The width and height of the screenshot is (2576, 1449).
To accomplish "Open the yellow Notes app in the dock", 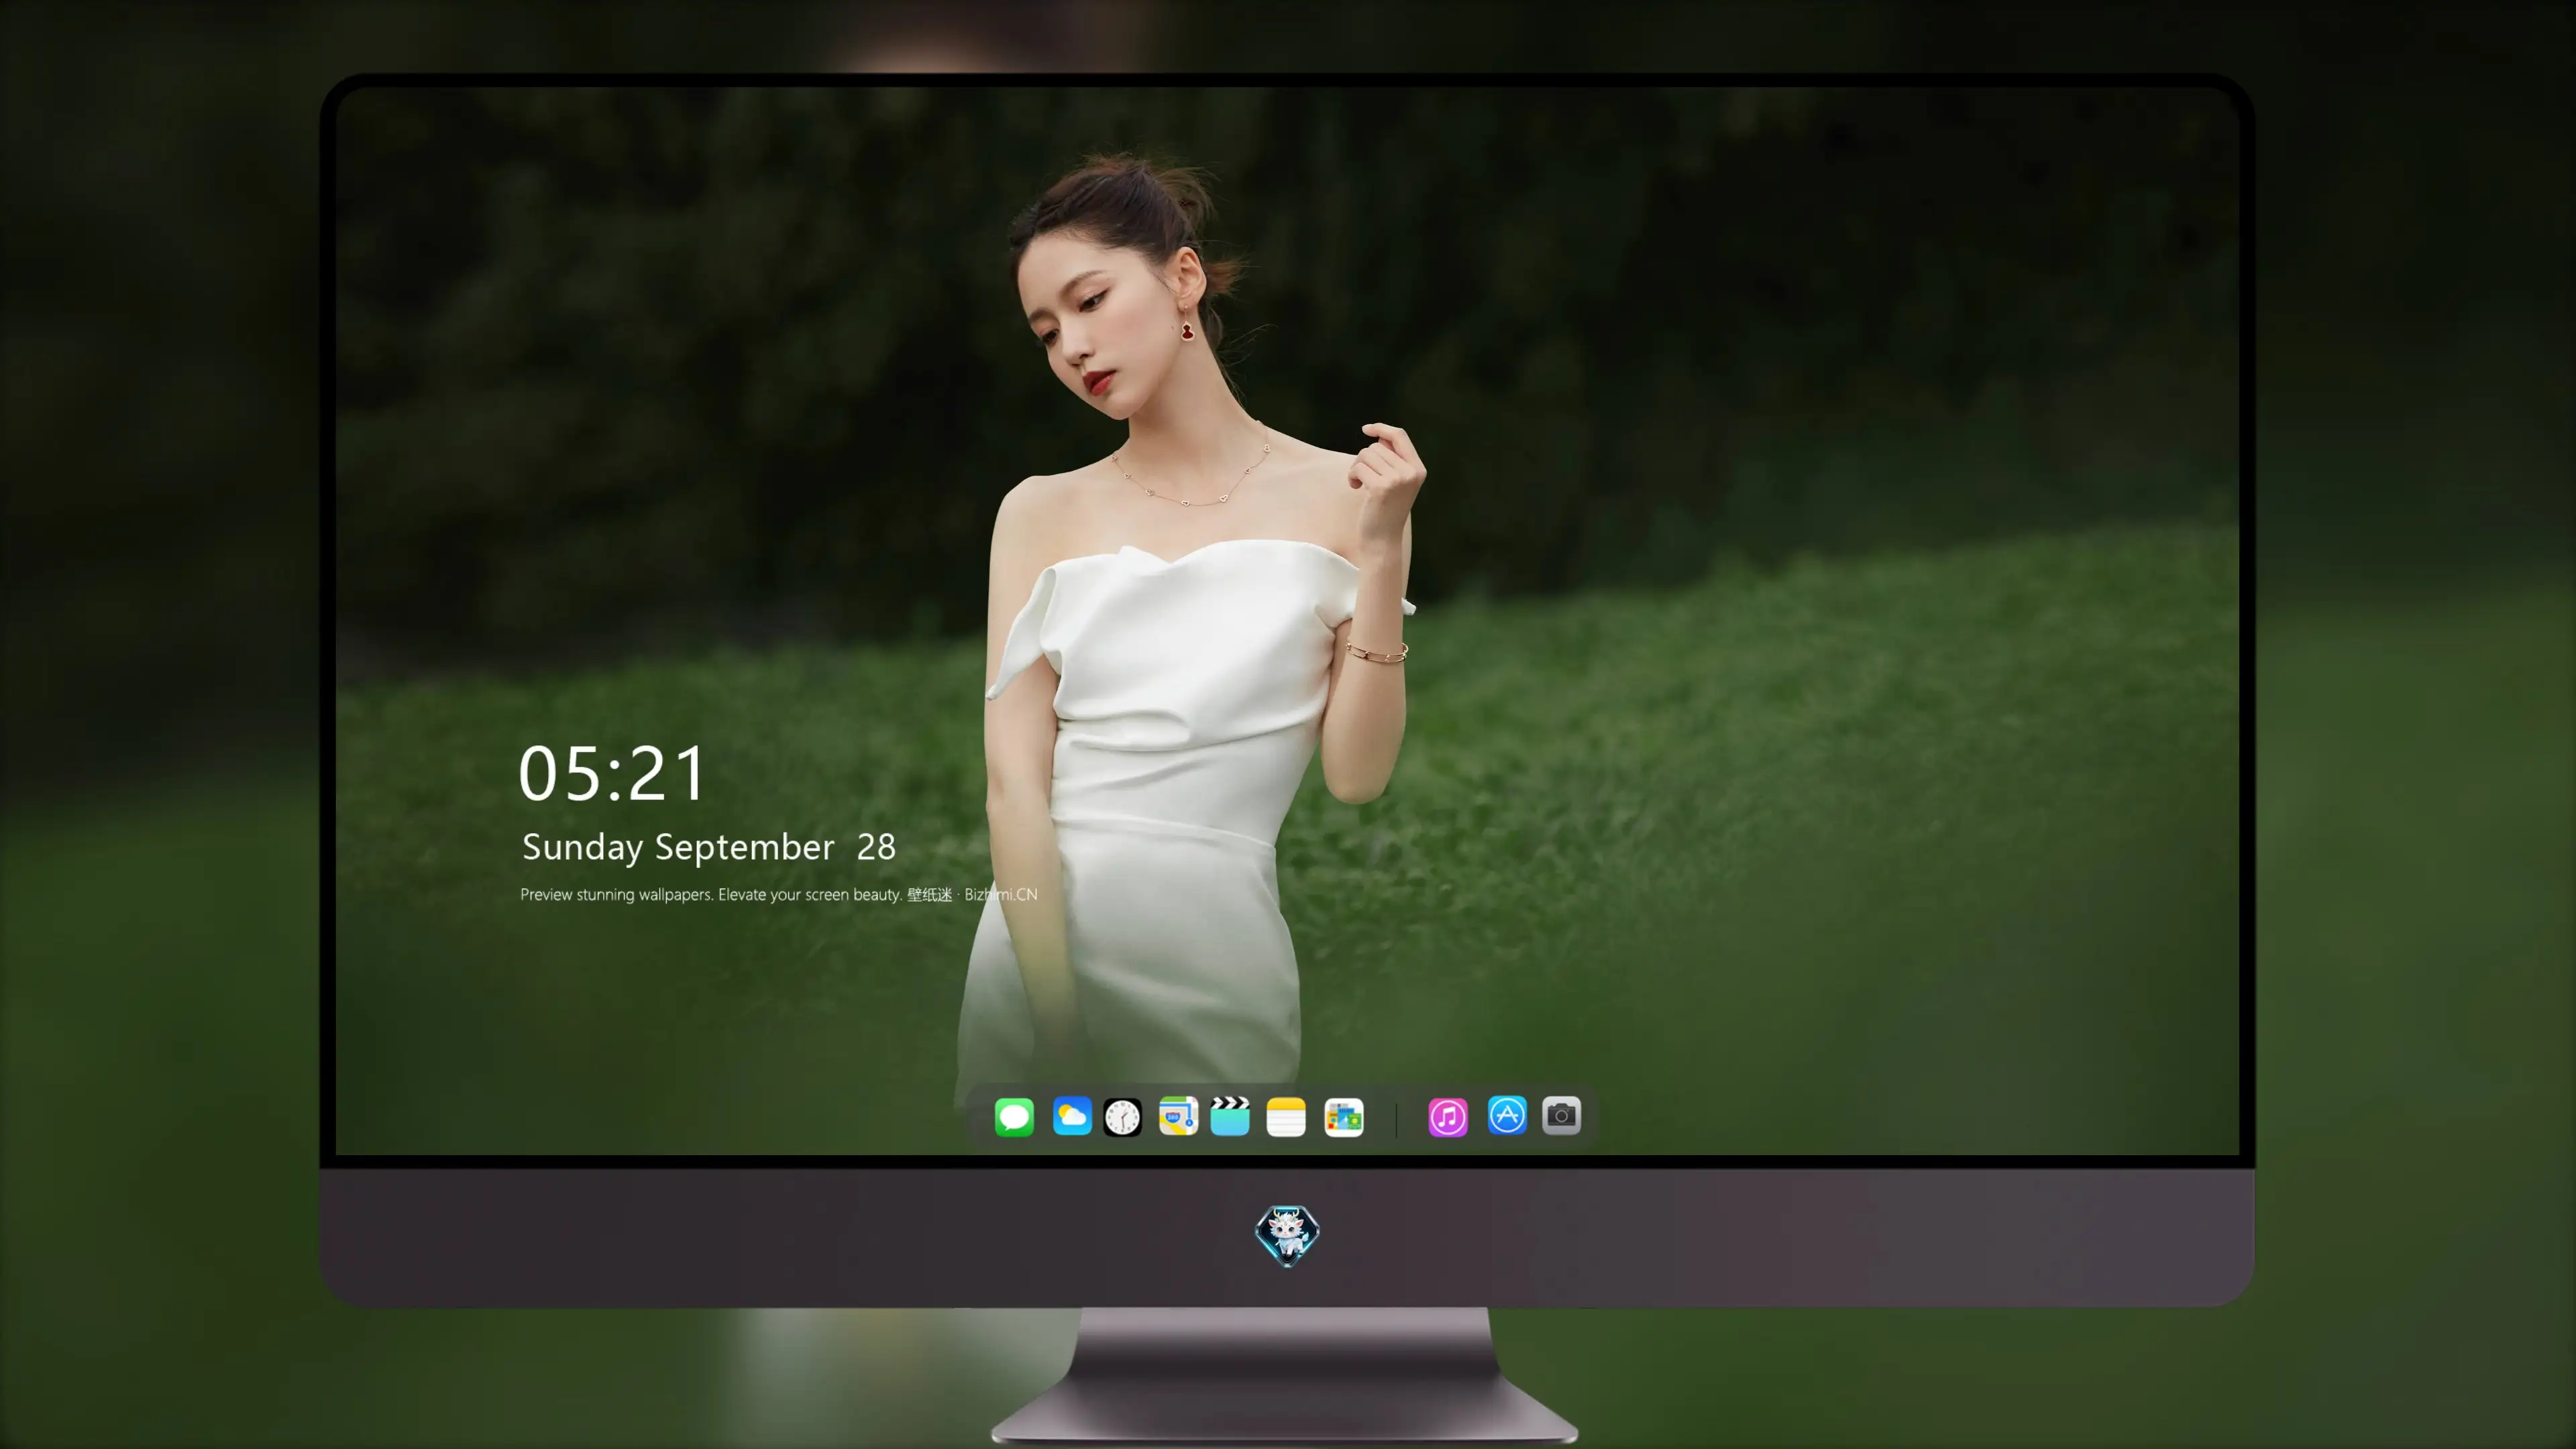I will point(1286,1117).
